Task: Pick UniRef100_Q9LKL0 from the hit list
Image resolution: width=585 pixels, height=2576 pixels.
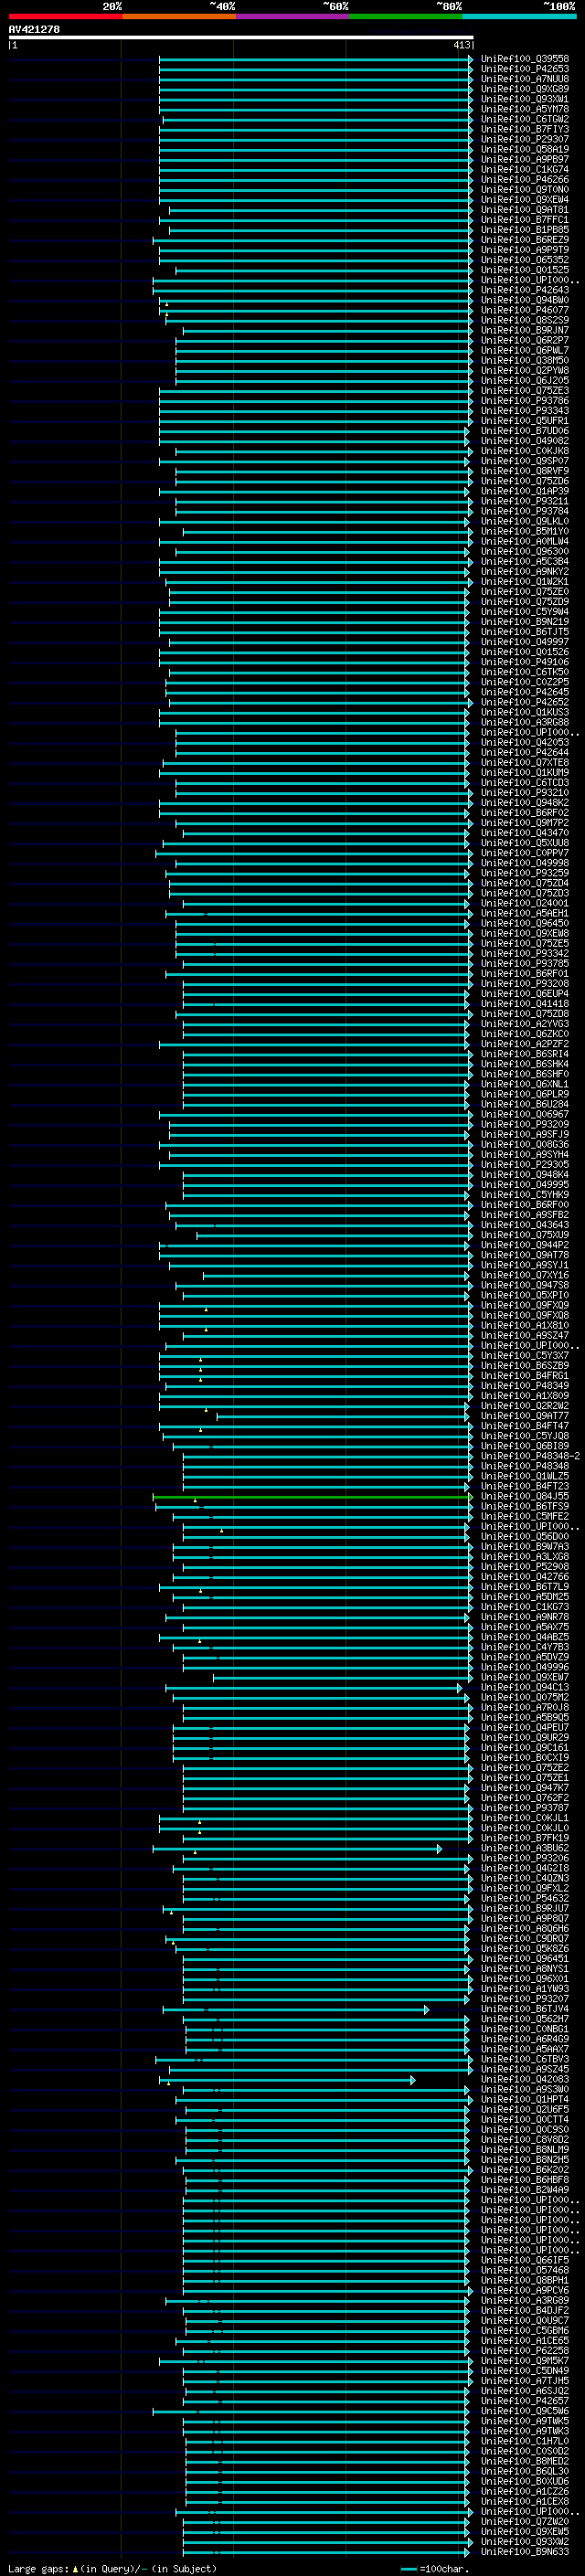Action: pos(525,522)
